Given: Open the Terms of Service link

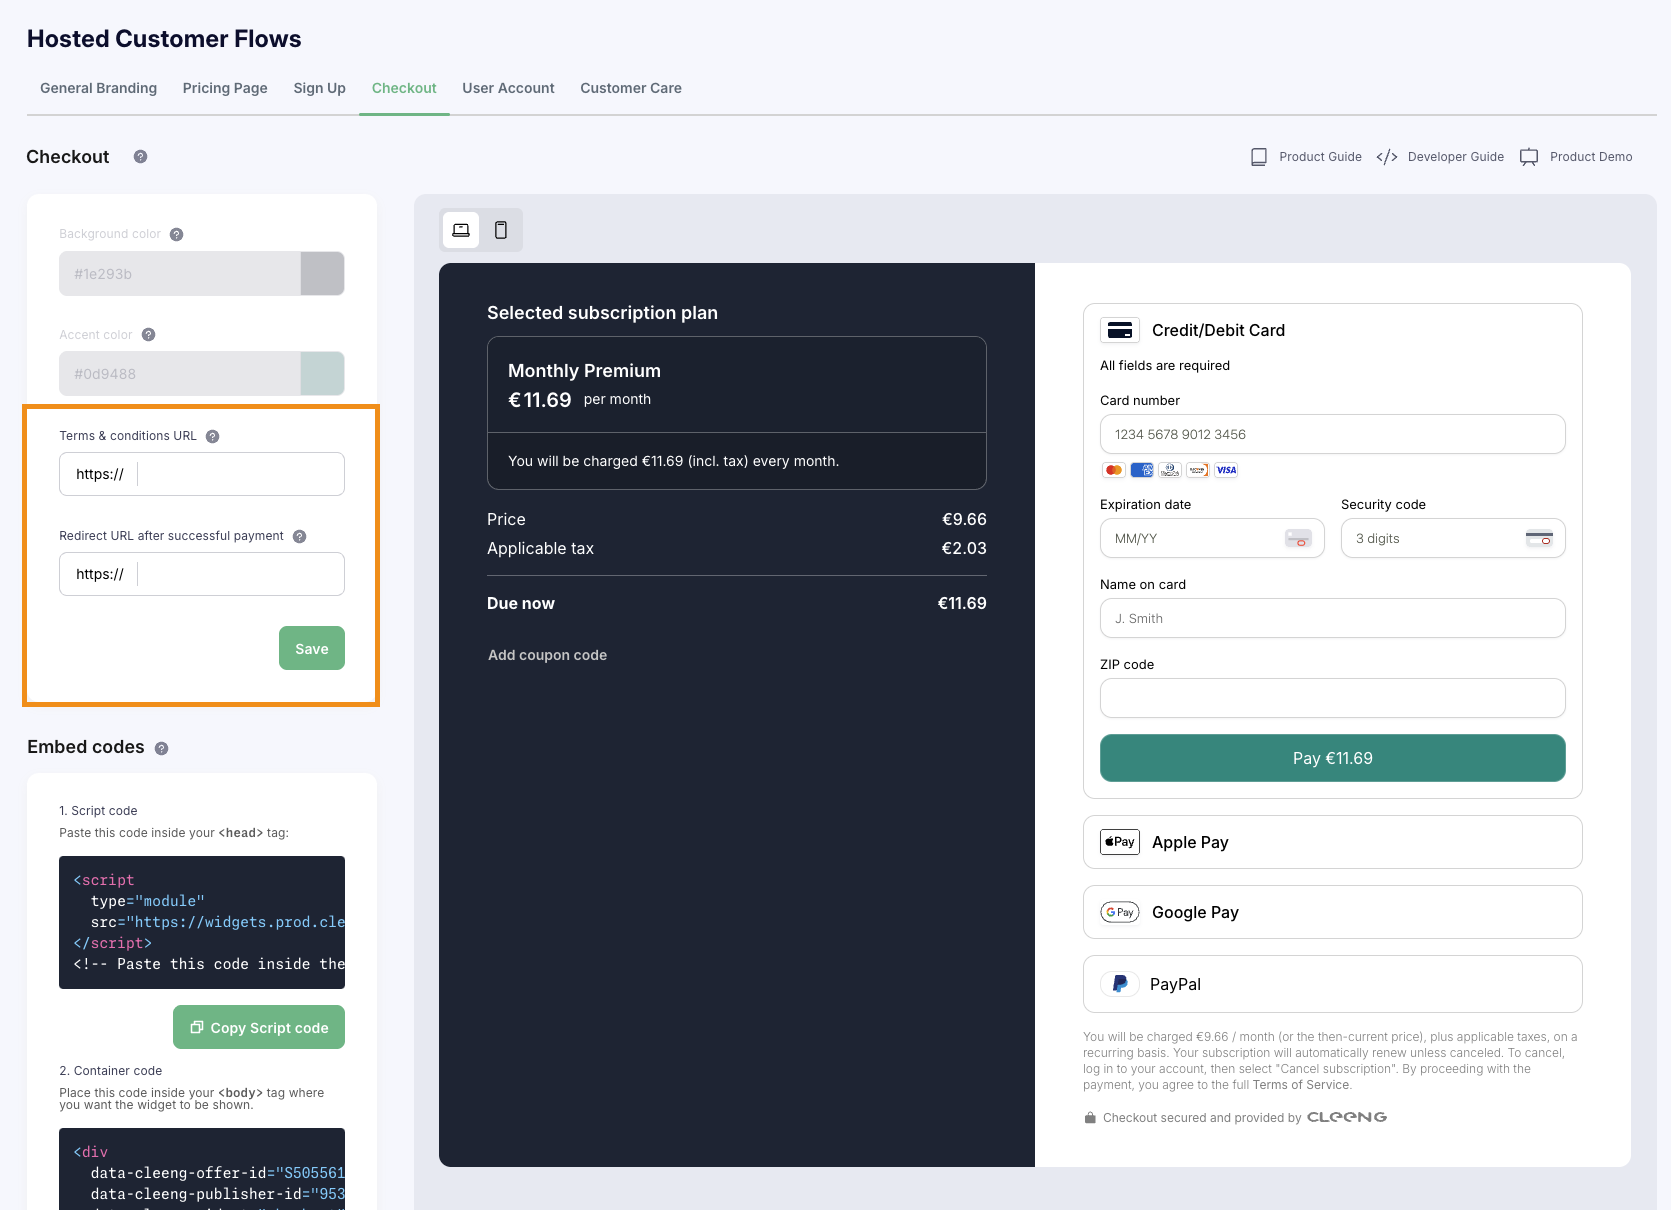Looking at the screenshot, I should click(x=1301, y=1085).
